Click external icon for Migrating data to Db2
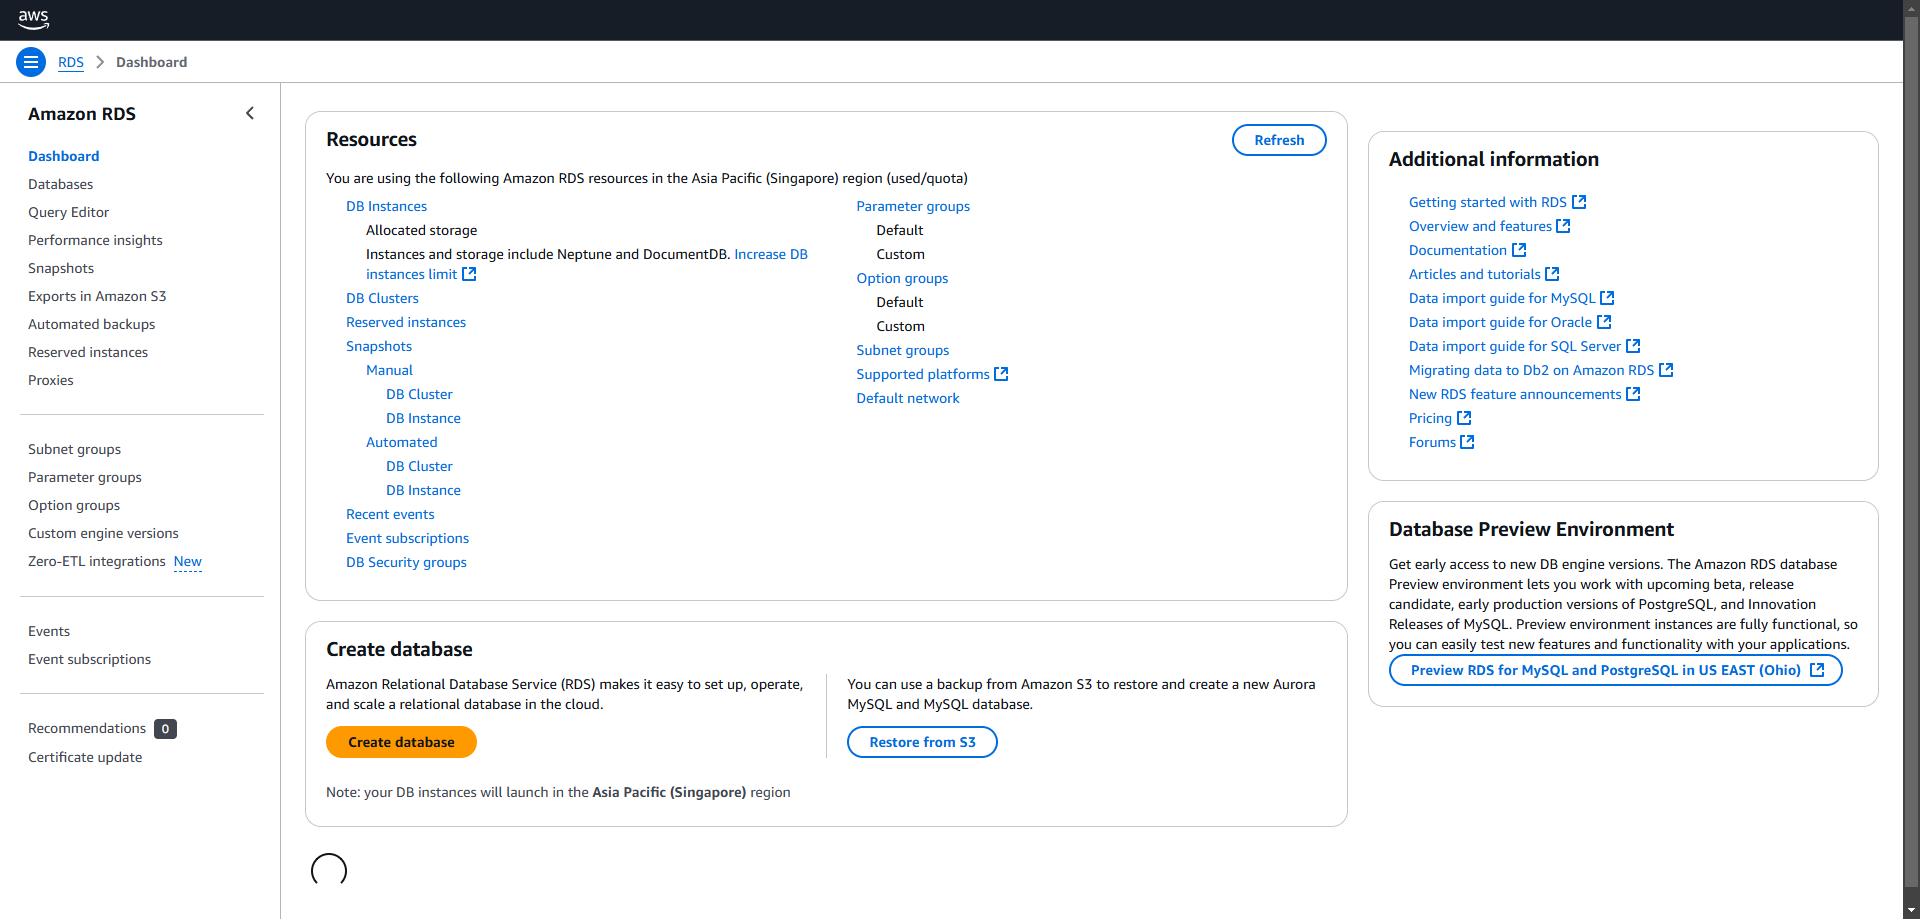 tap(1666, 370)
